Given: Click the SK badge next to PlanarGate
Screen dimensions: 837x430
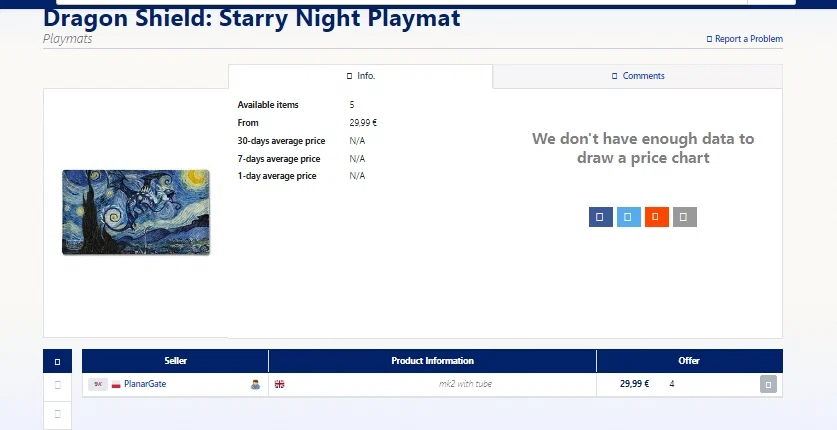Looking at the screenshot, I should tap(98, 384).
